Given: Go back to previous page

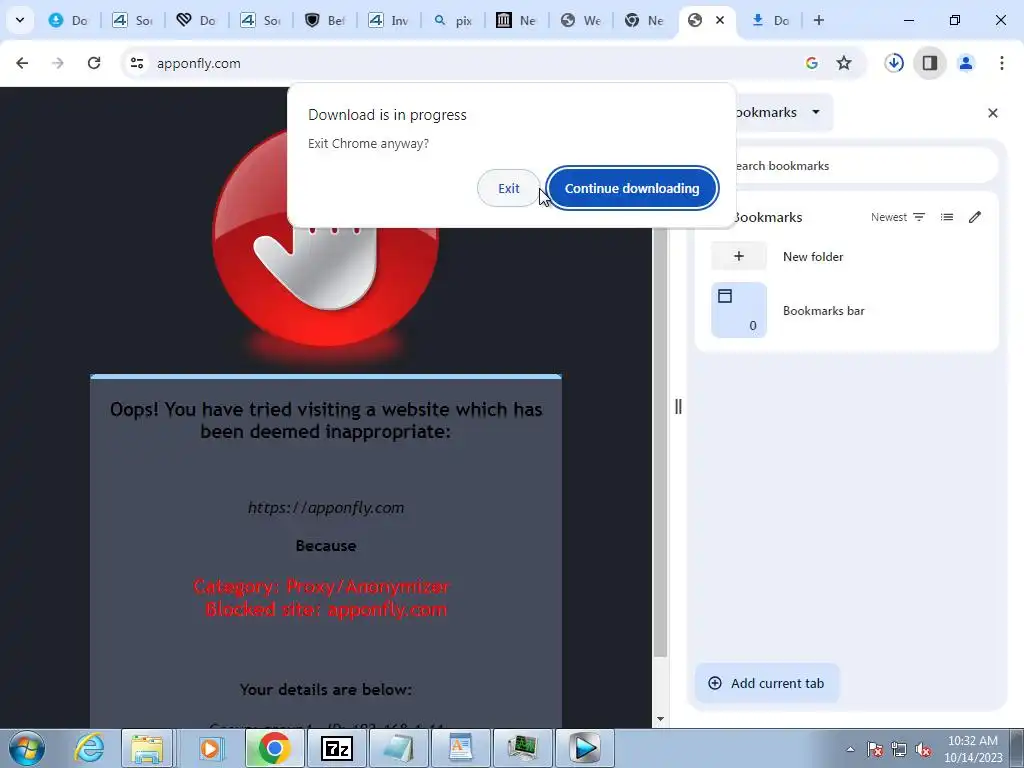Looking at the screenshot, I should (x=22, y=63).
